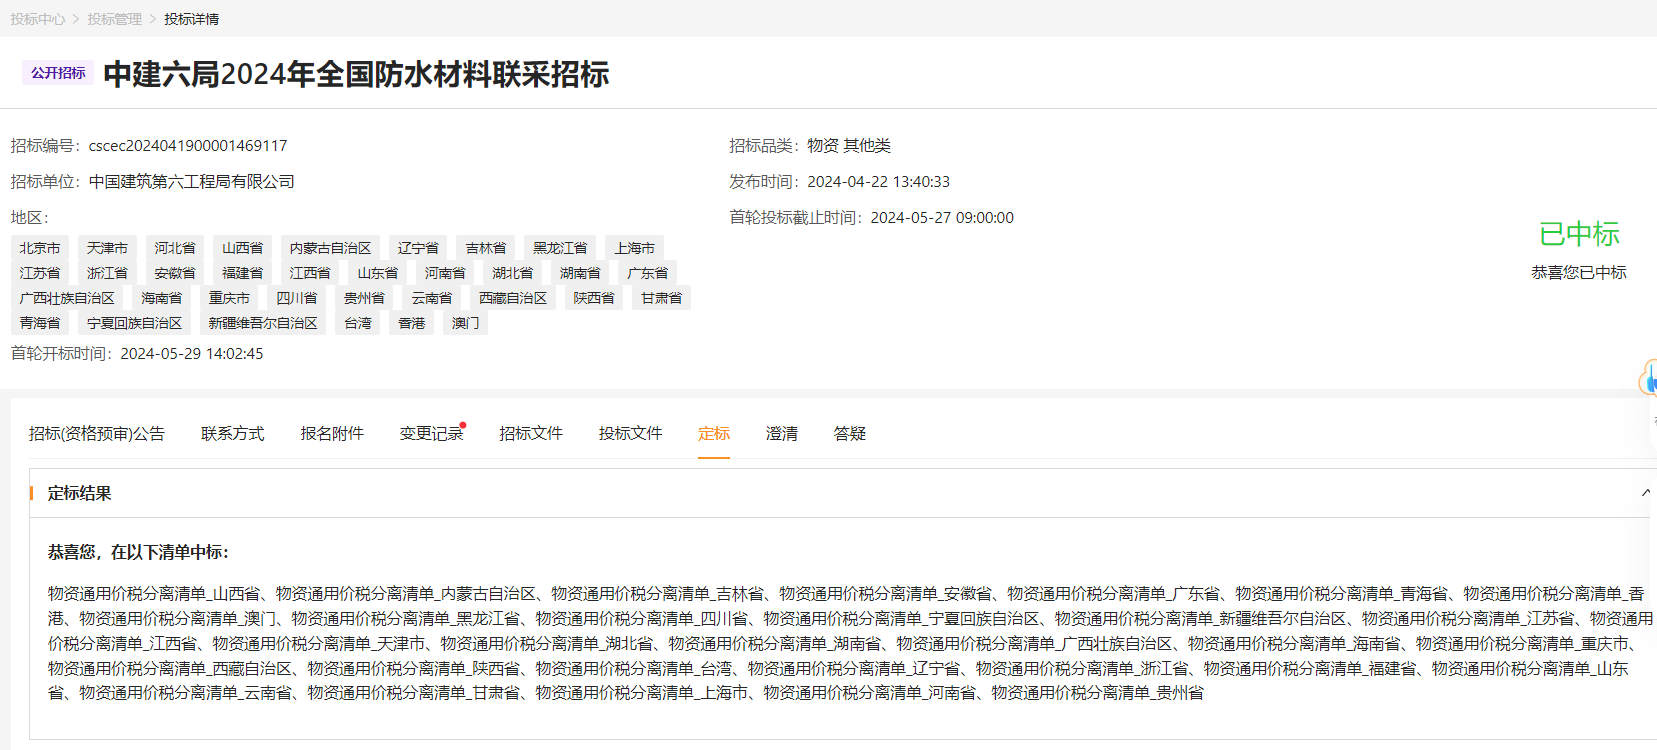
Task: Click the 福建省 region tag
Action: tap(243, 273)
